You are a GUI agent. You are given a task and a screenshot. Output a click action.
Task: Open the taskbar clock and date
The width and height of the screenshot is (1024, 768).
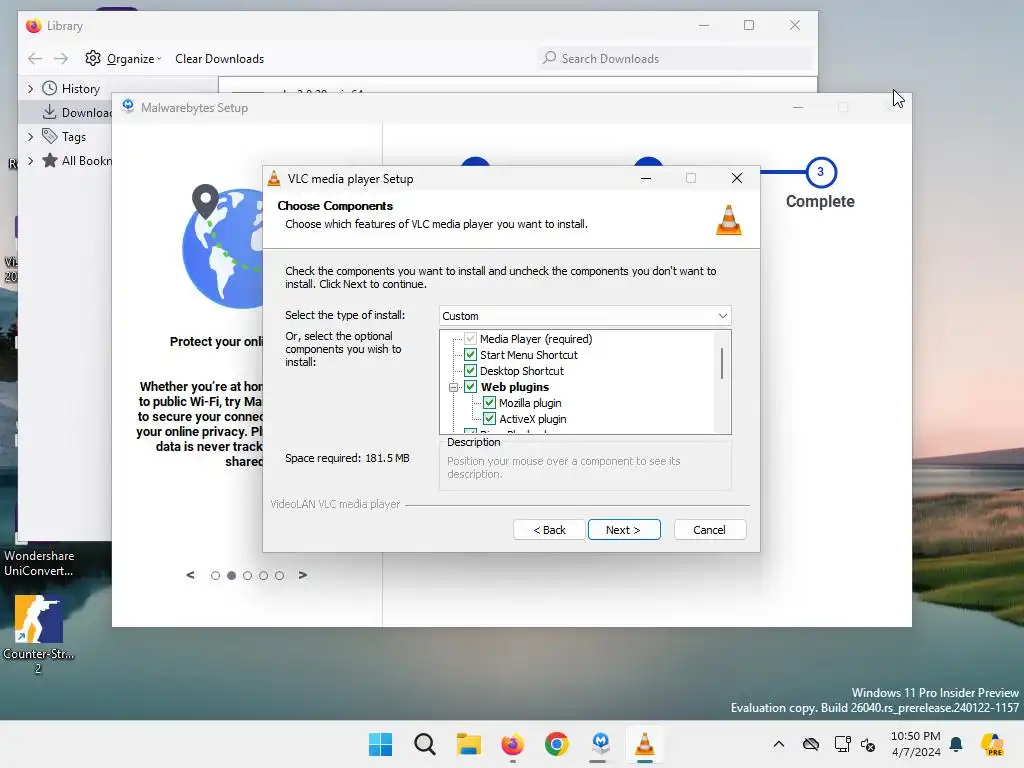tap(916, 744)
